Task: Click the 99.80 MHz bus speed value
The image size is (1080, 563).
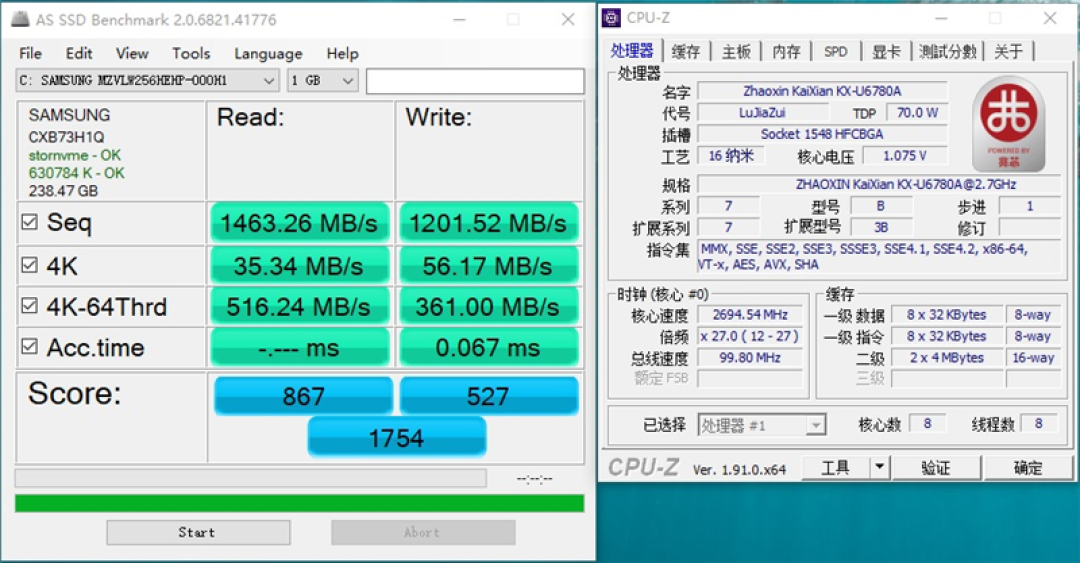Action: pos(750,357)
